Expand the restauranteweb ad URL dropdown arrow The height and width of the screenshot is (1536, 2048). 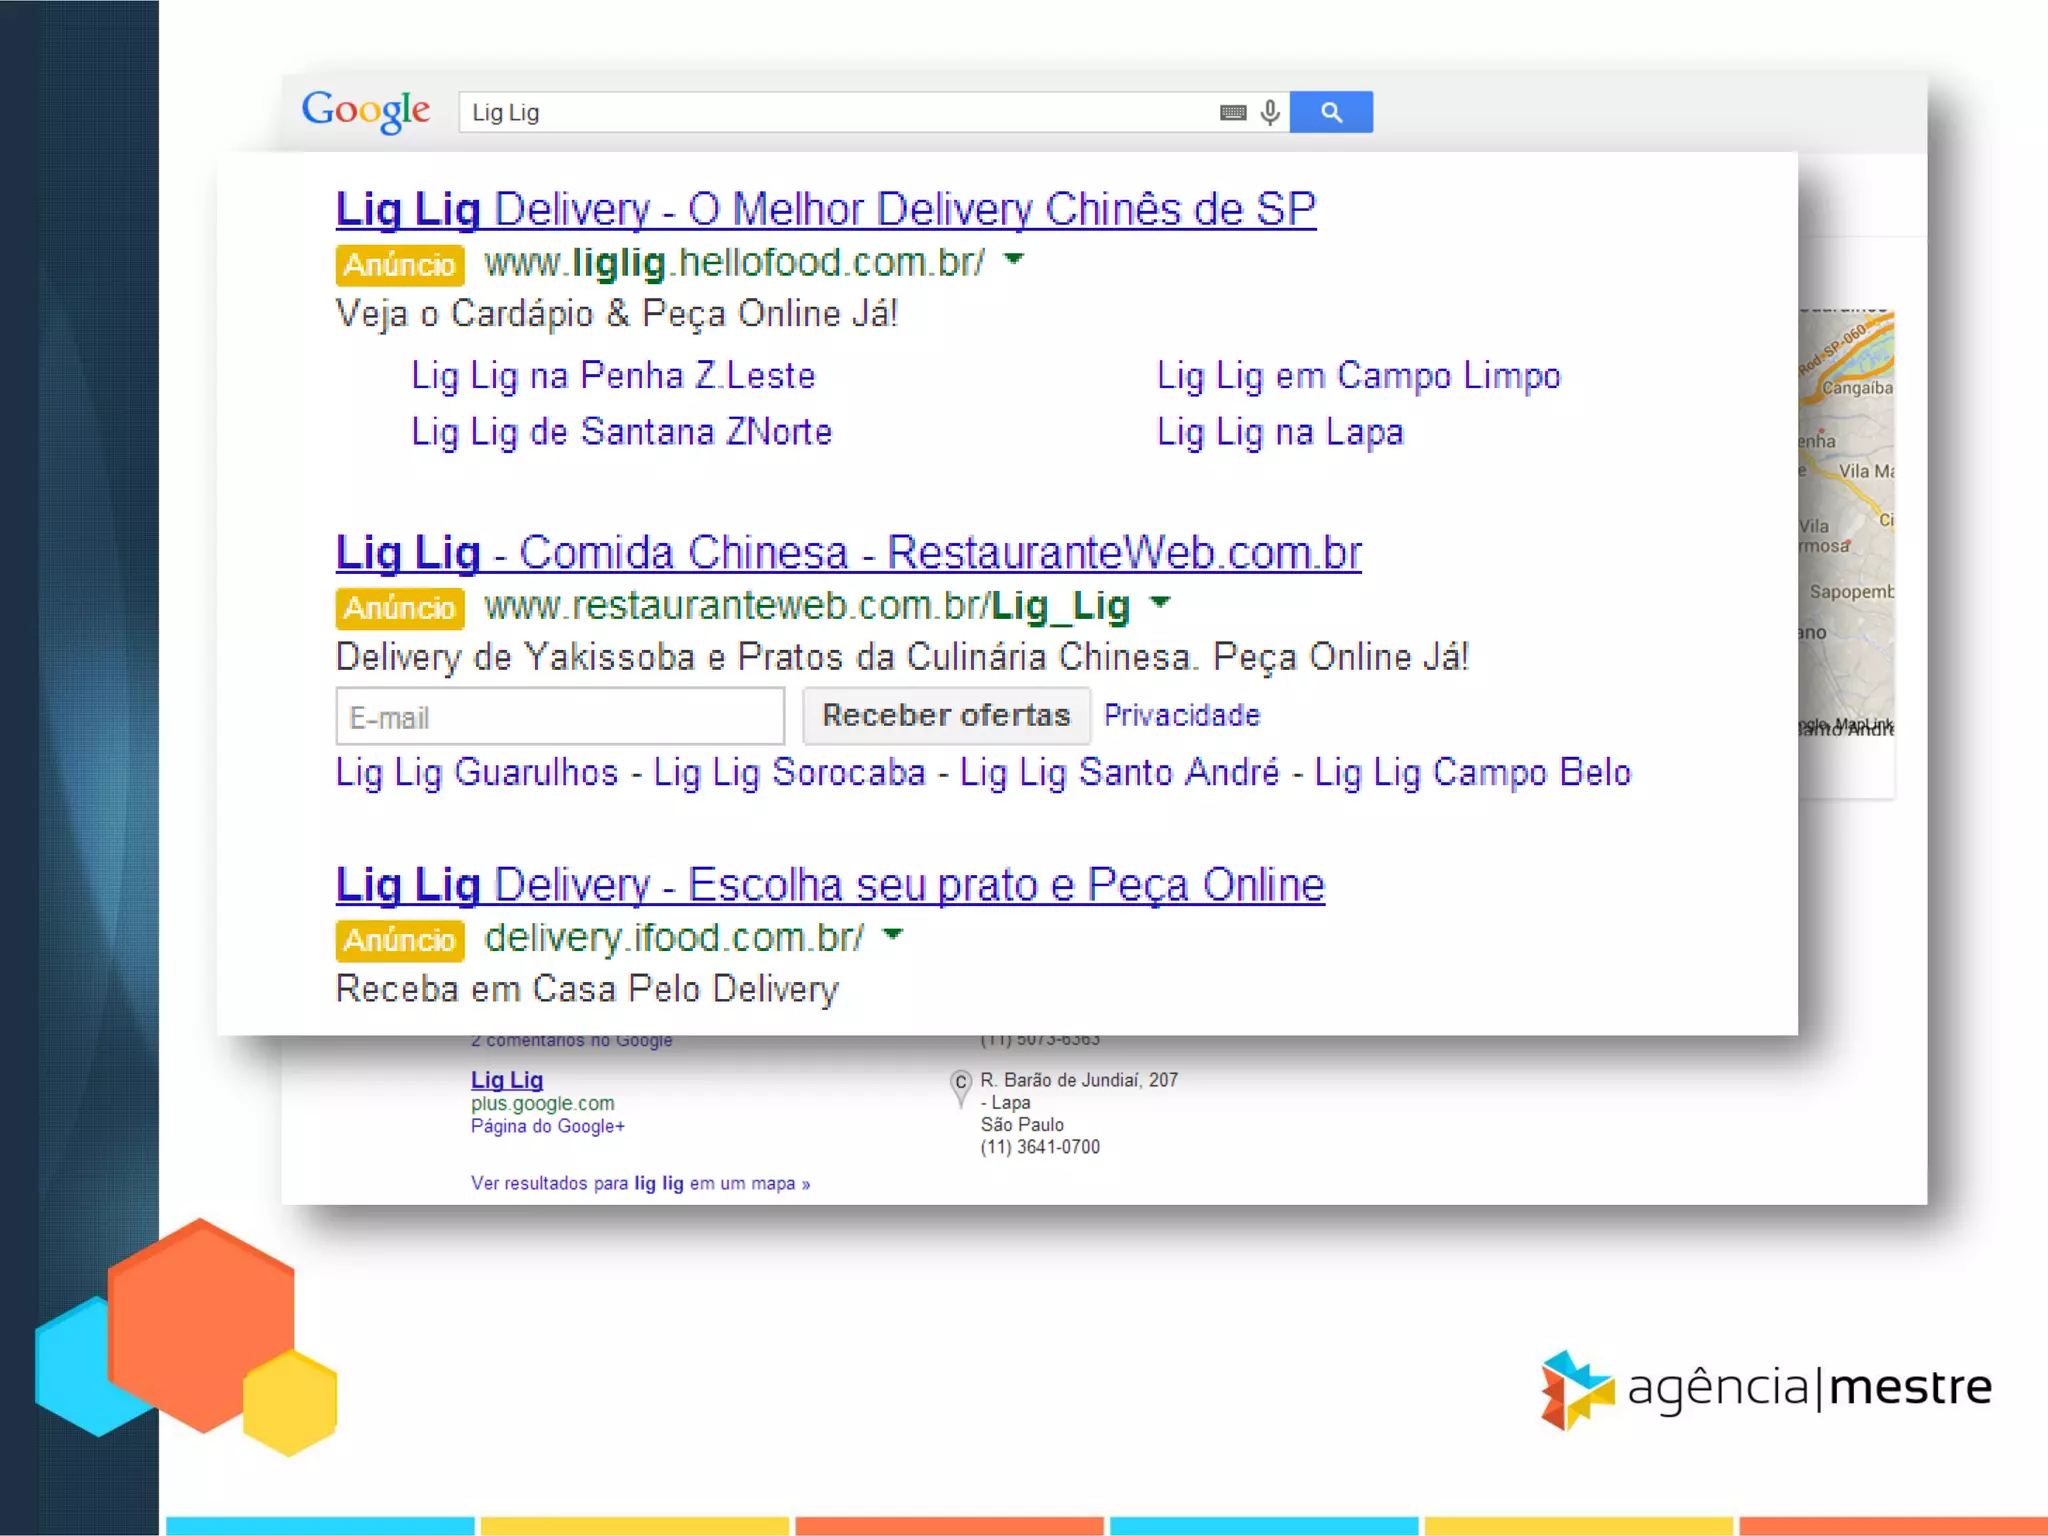(1160, 603)
